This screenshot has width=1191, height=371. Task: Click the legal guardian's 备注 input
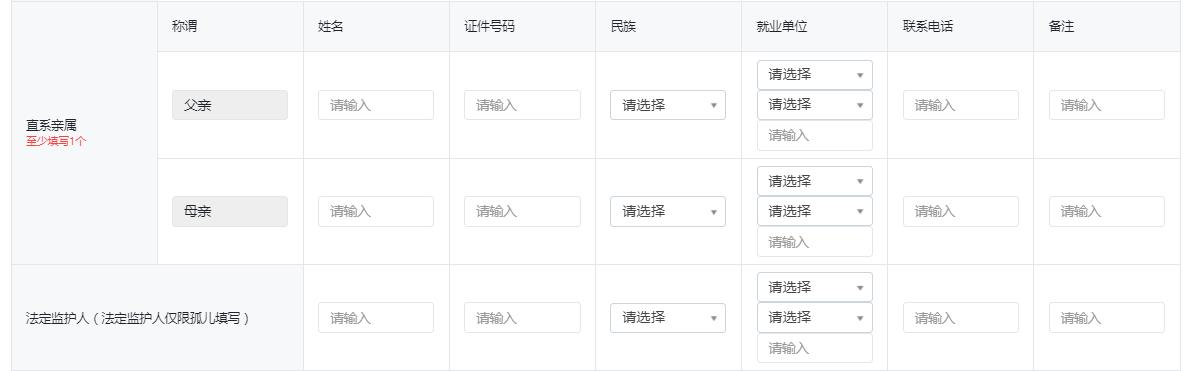point(1107,318)
